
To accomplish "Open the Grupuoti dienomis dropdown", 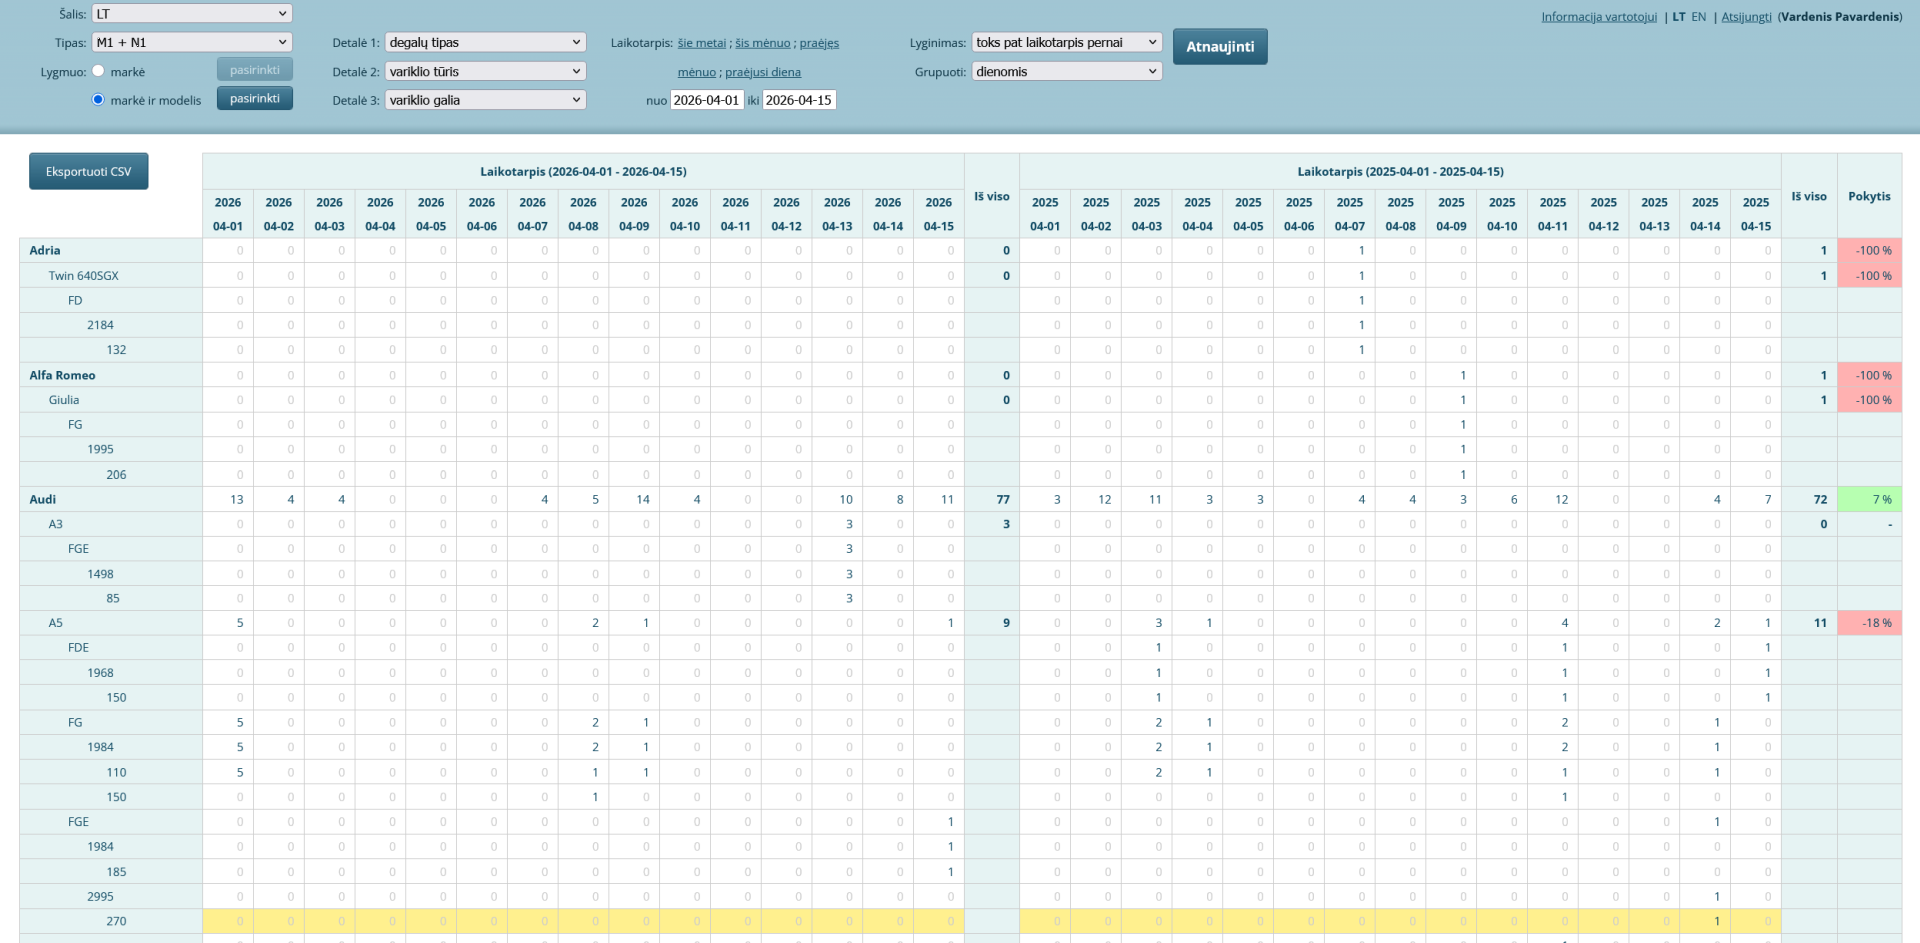I will [1067, 71].
